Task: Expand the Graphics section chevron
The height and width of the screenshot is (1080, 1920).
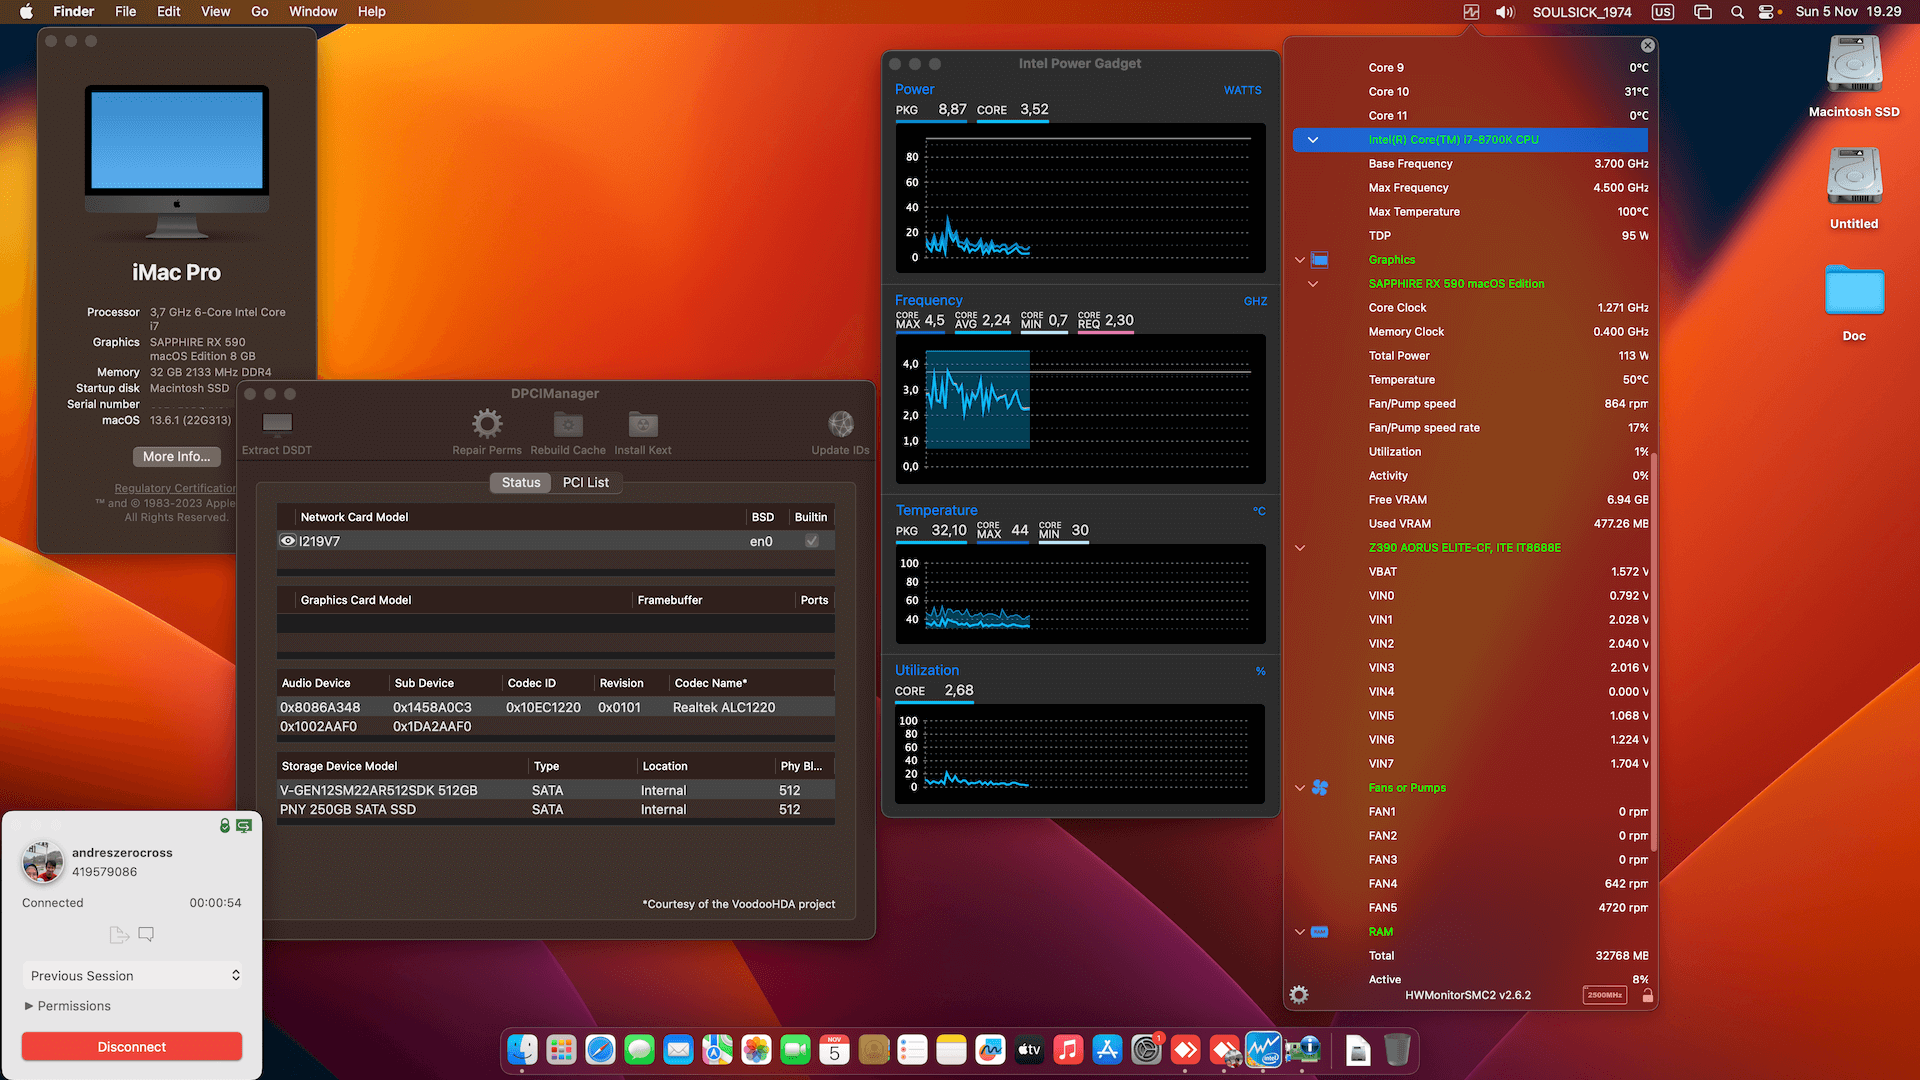Action: click(x=1299, y=259)
